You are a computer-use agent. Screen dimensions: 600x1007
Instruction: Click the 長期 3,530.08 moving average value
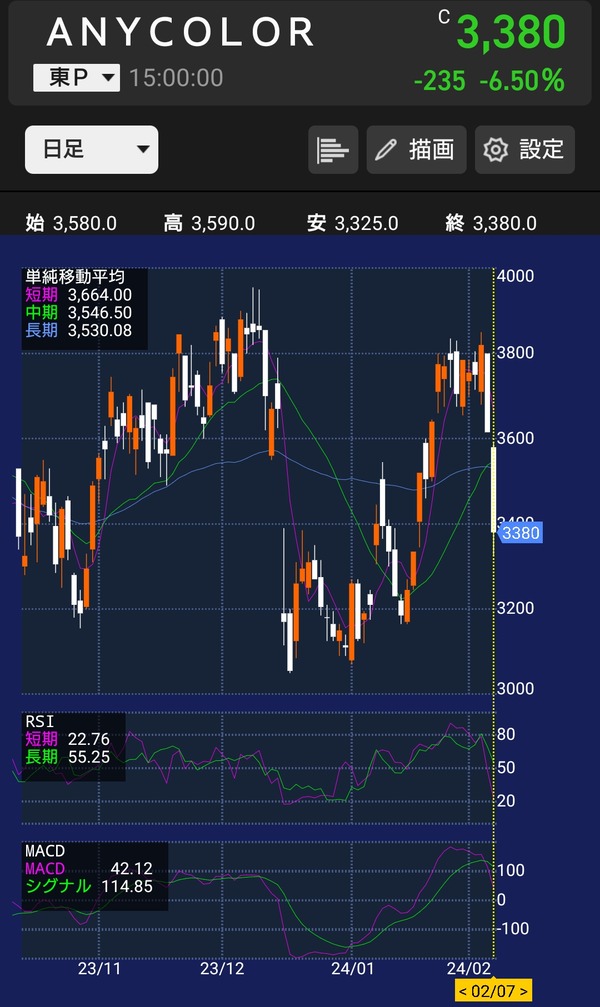pyautogui.click(x=78, y=330)
